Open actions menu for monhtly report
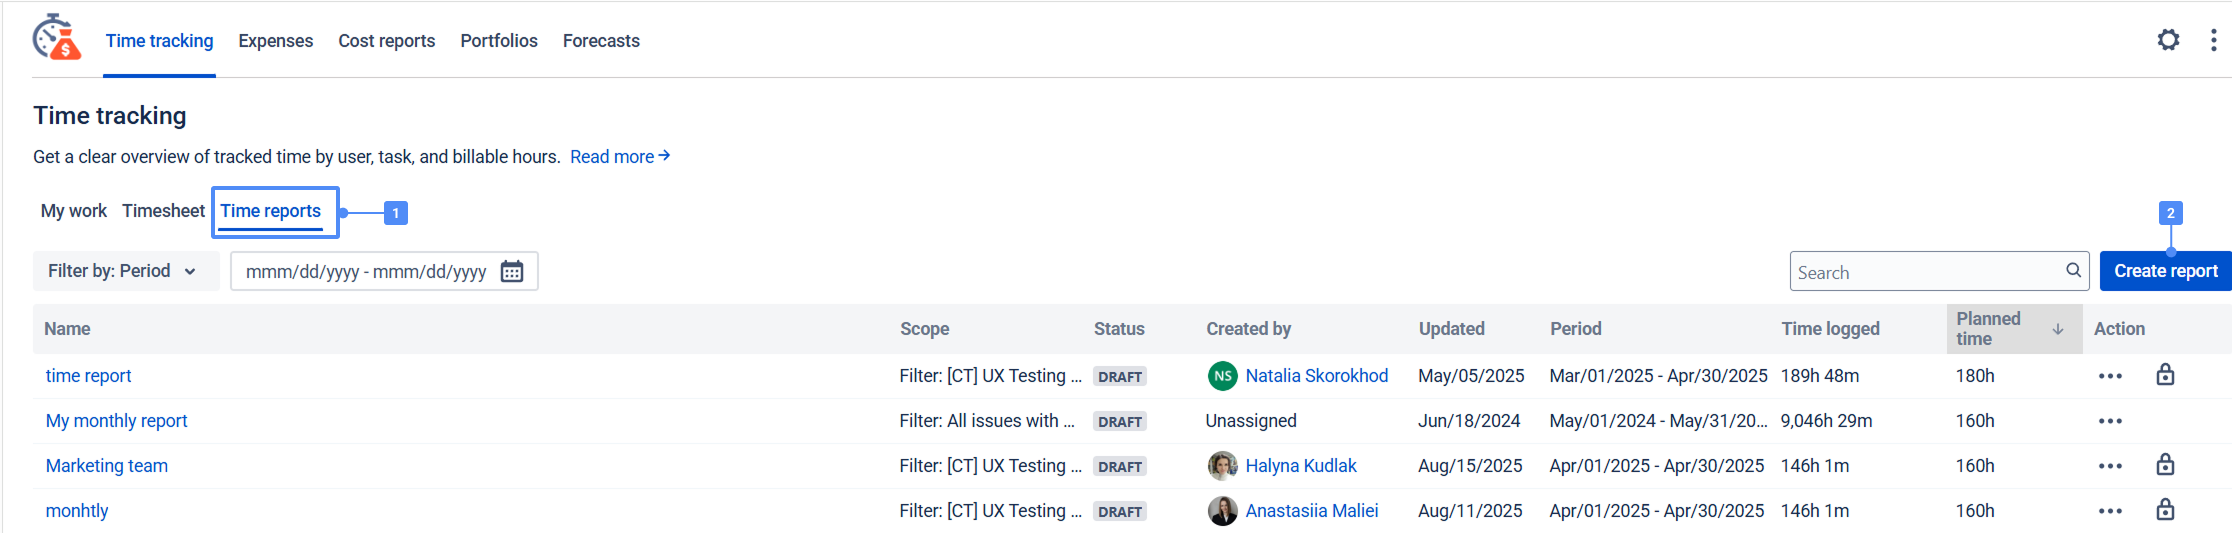Image resolution: width=2232 pixels, height=533 pixels. click(2110, 511)
